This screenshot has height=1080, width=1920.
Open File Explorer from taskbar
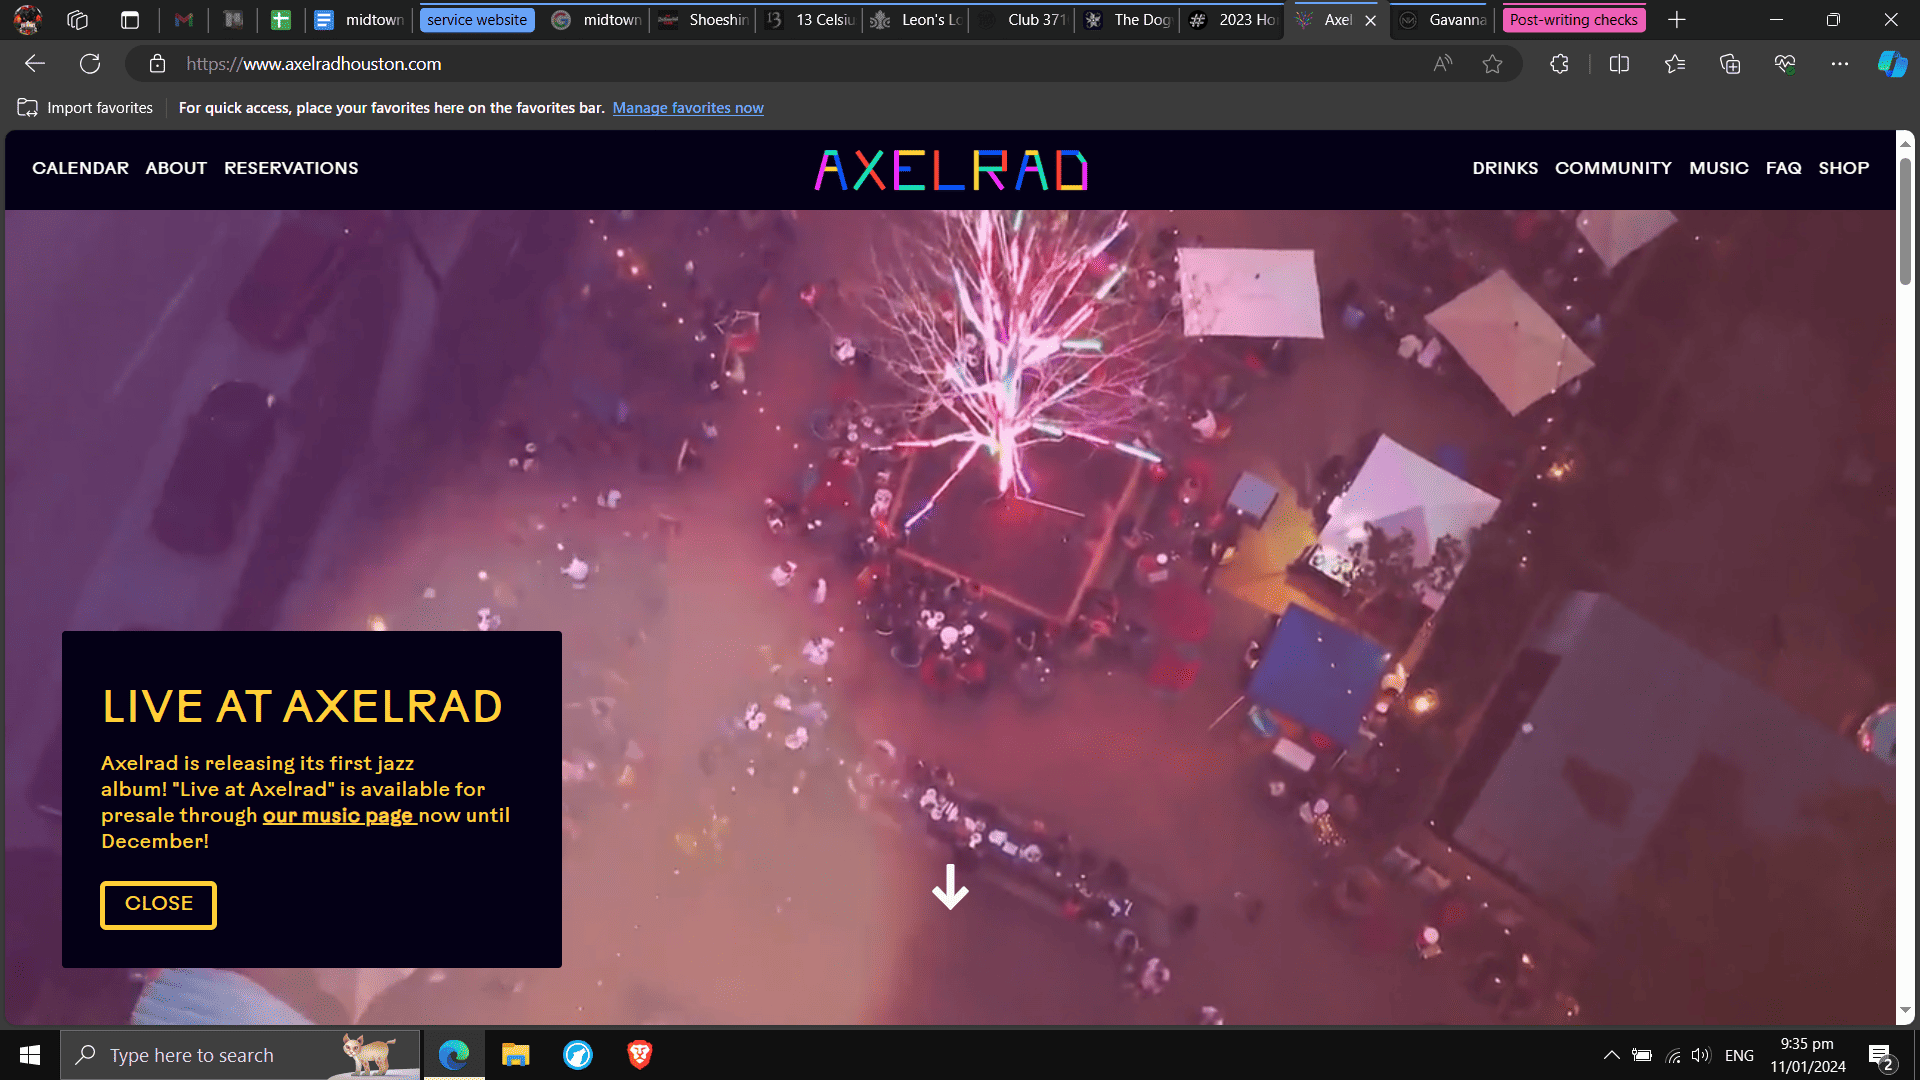(516, 1055)
